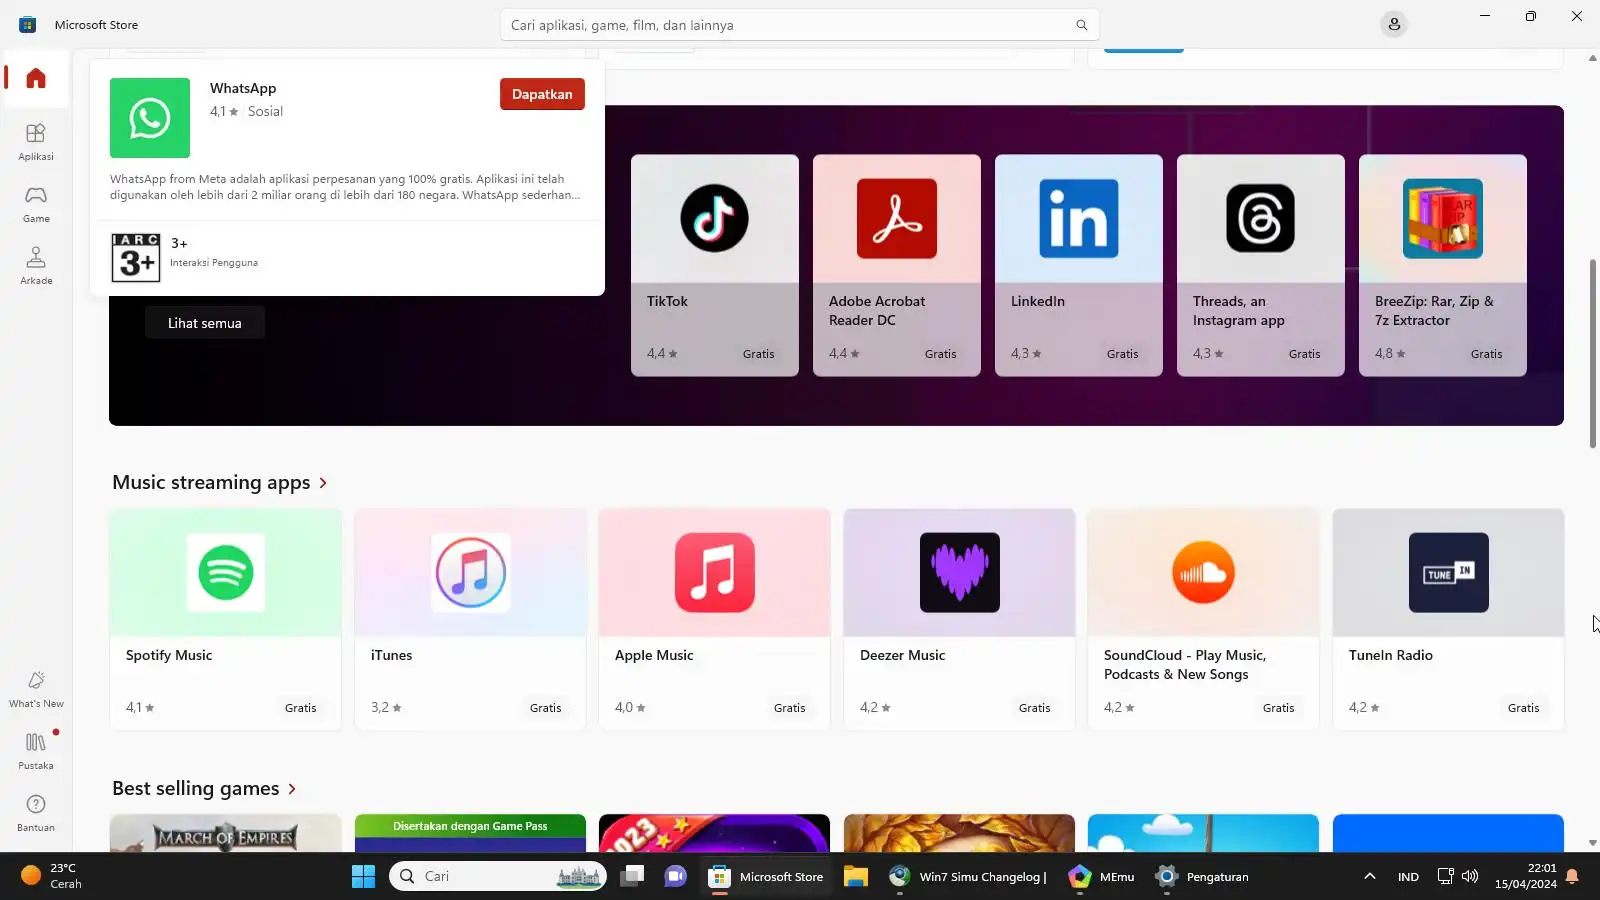
Task: Open the LinkedIn app card
Action: (1079, 265)
